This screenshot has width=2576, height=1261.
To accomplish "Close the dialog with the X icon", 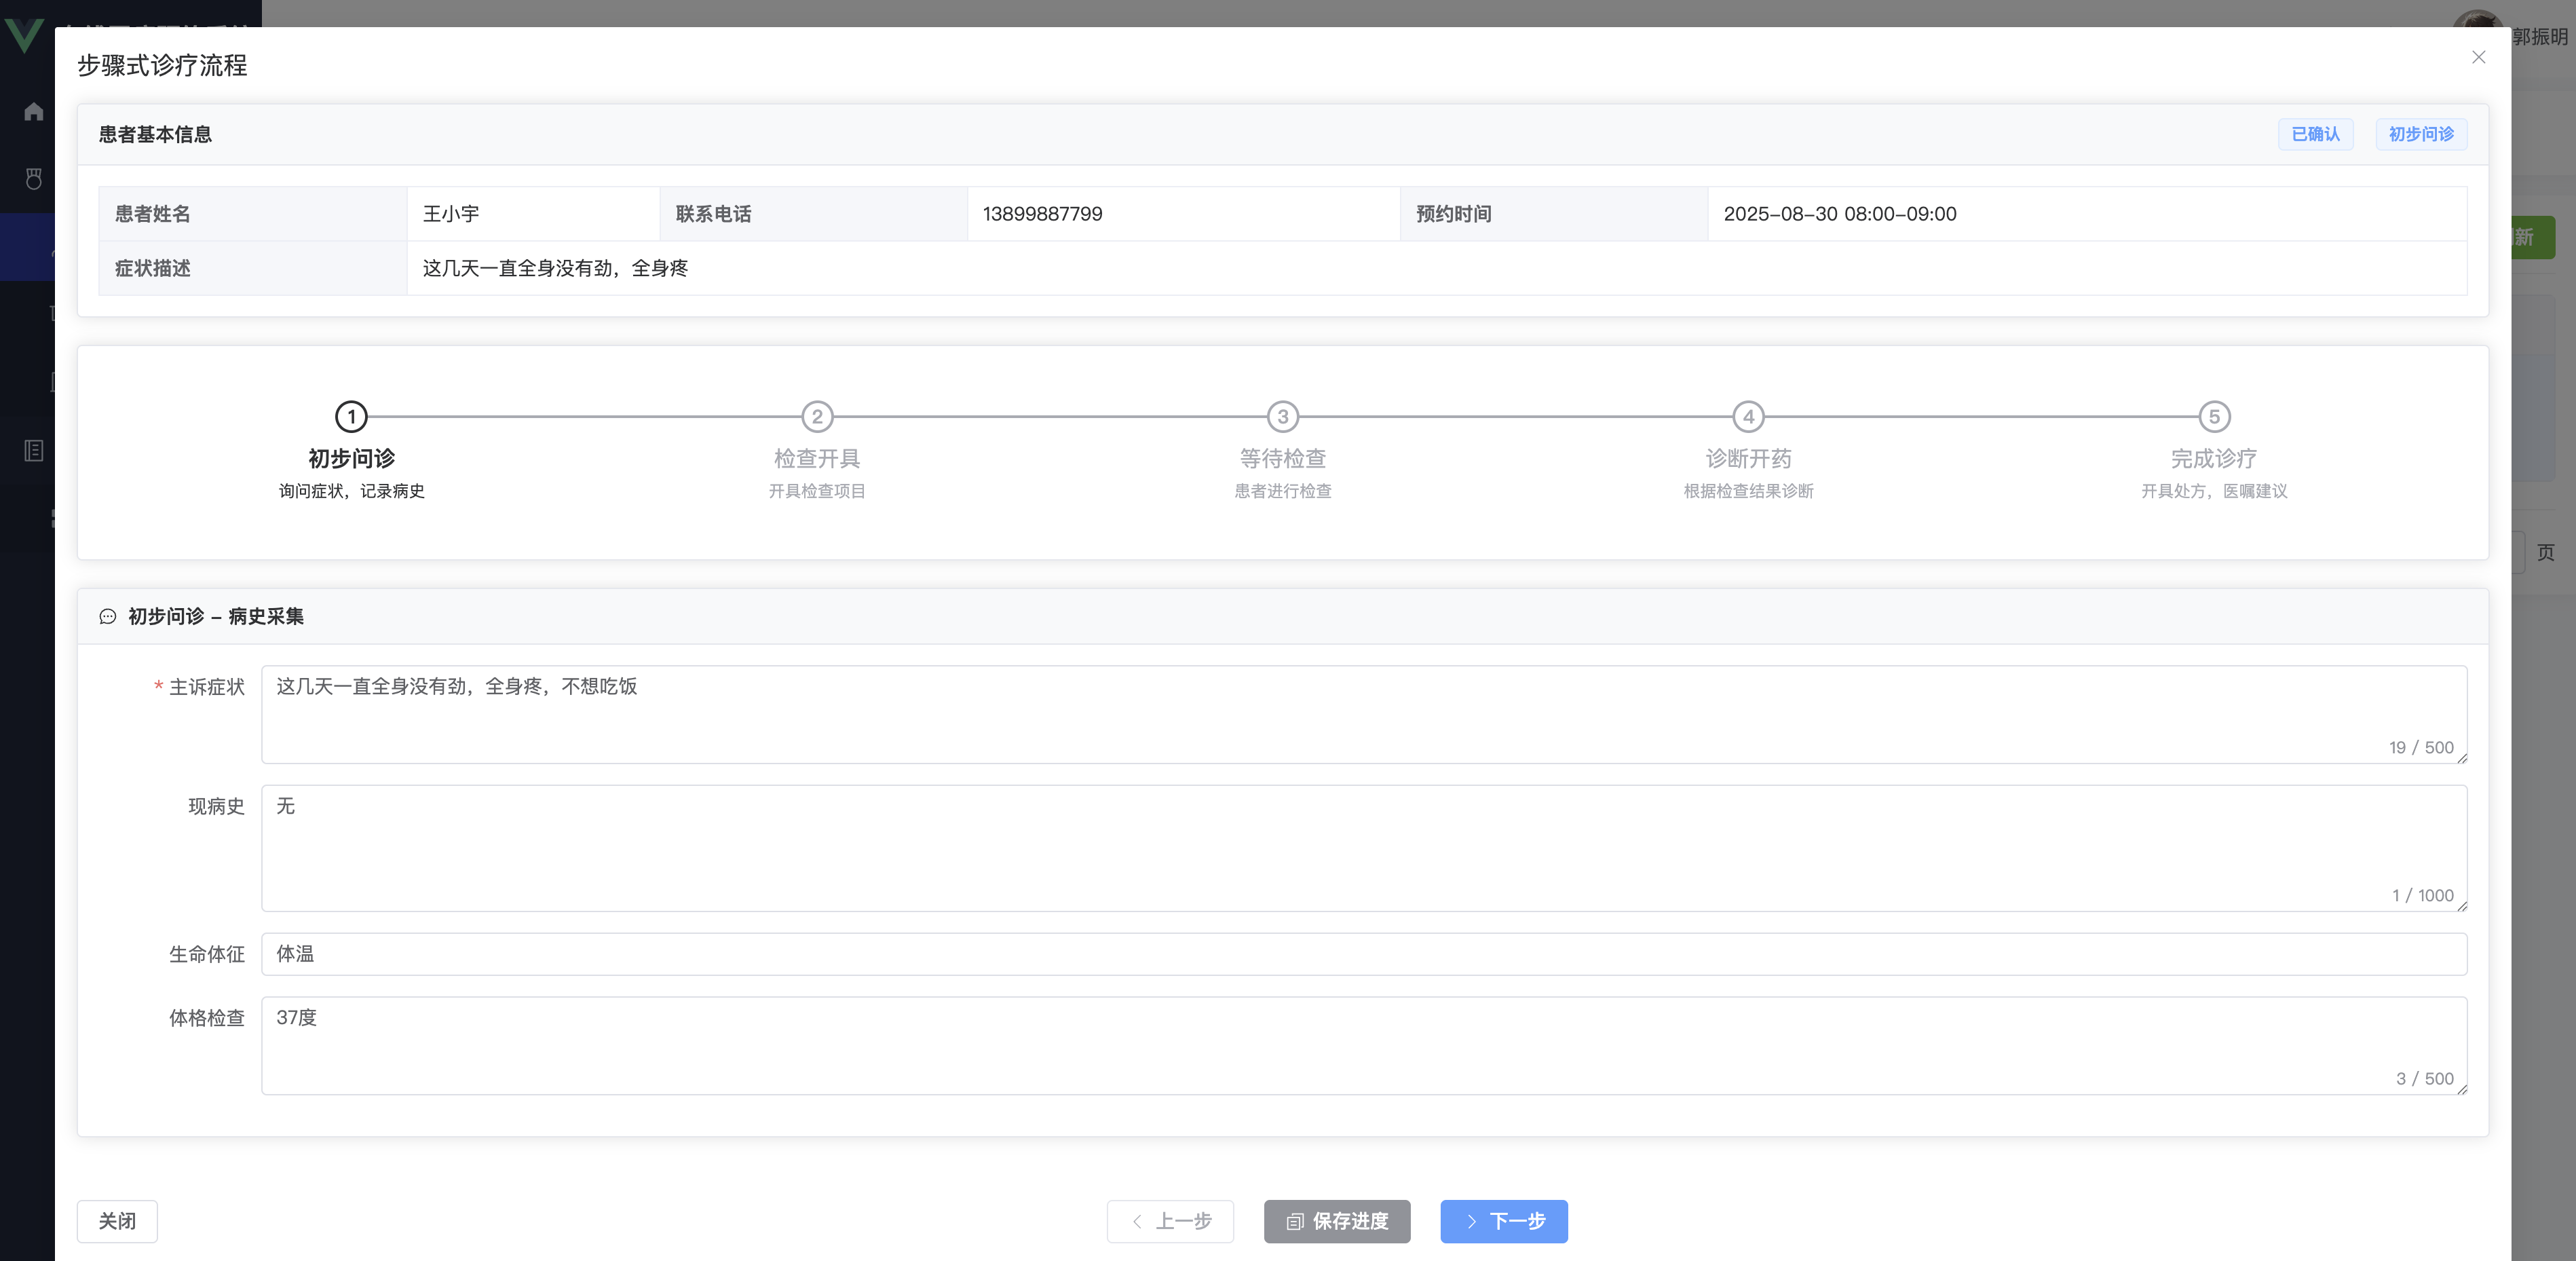I will point(2478,57).
